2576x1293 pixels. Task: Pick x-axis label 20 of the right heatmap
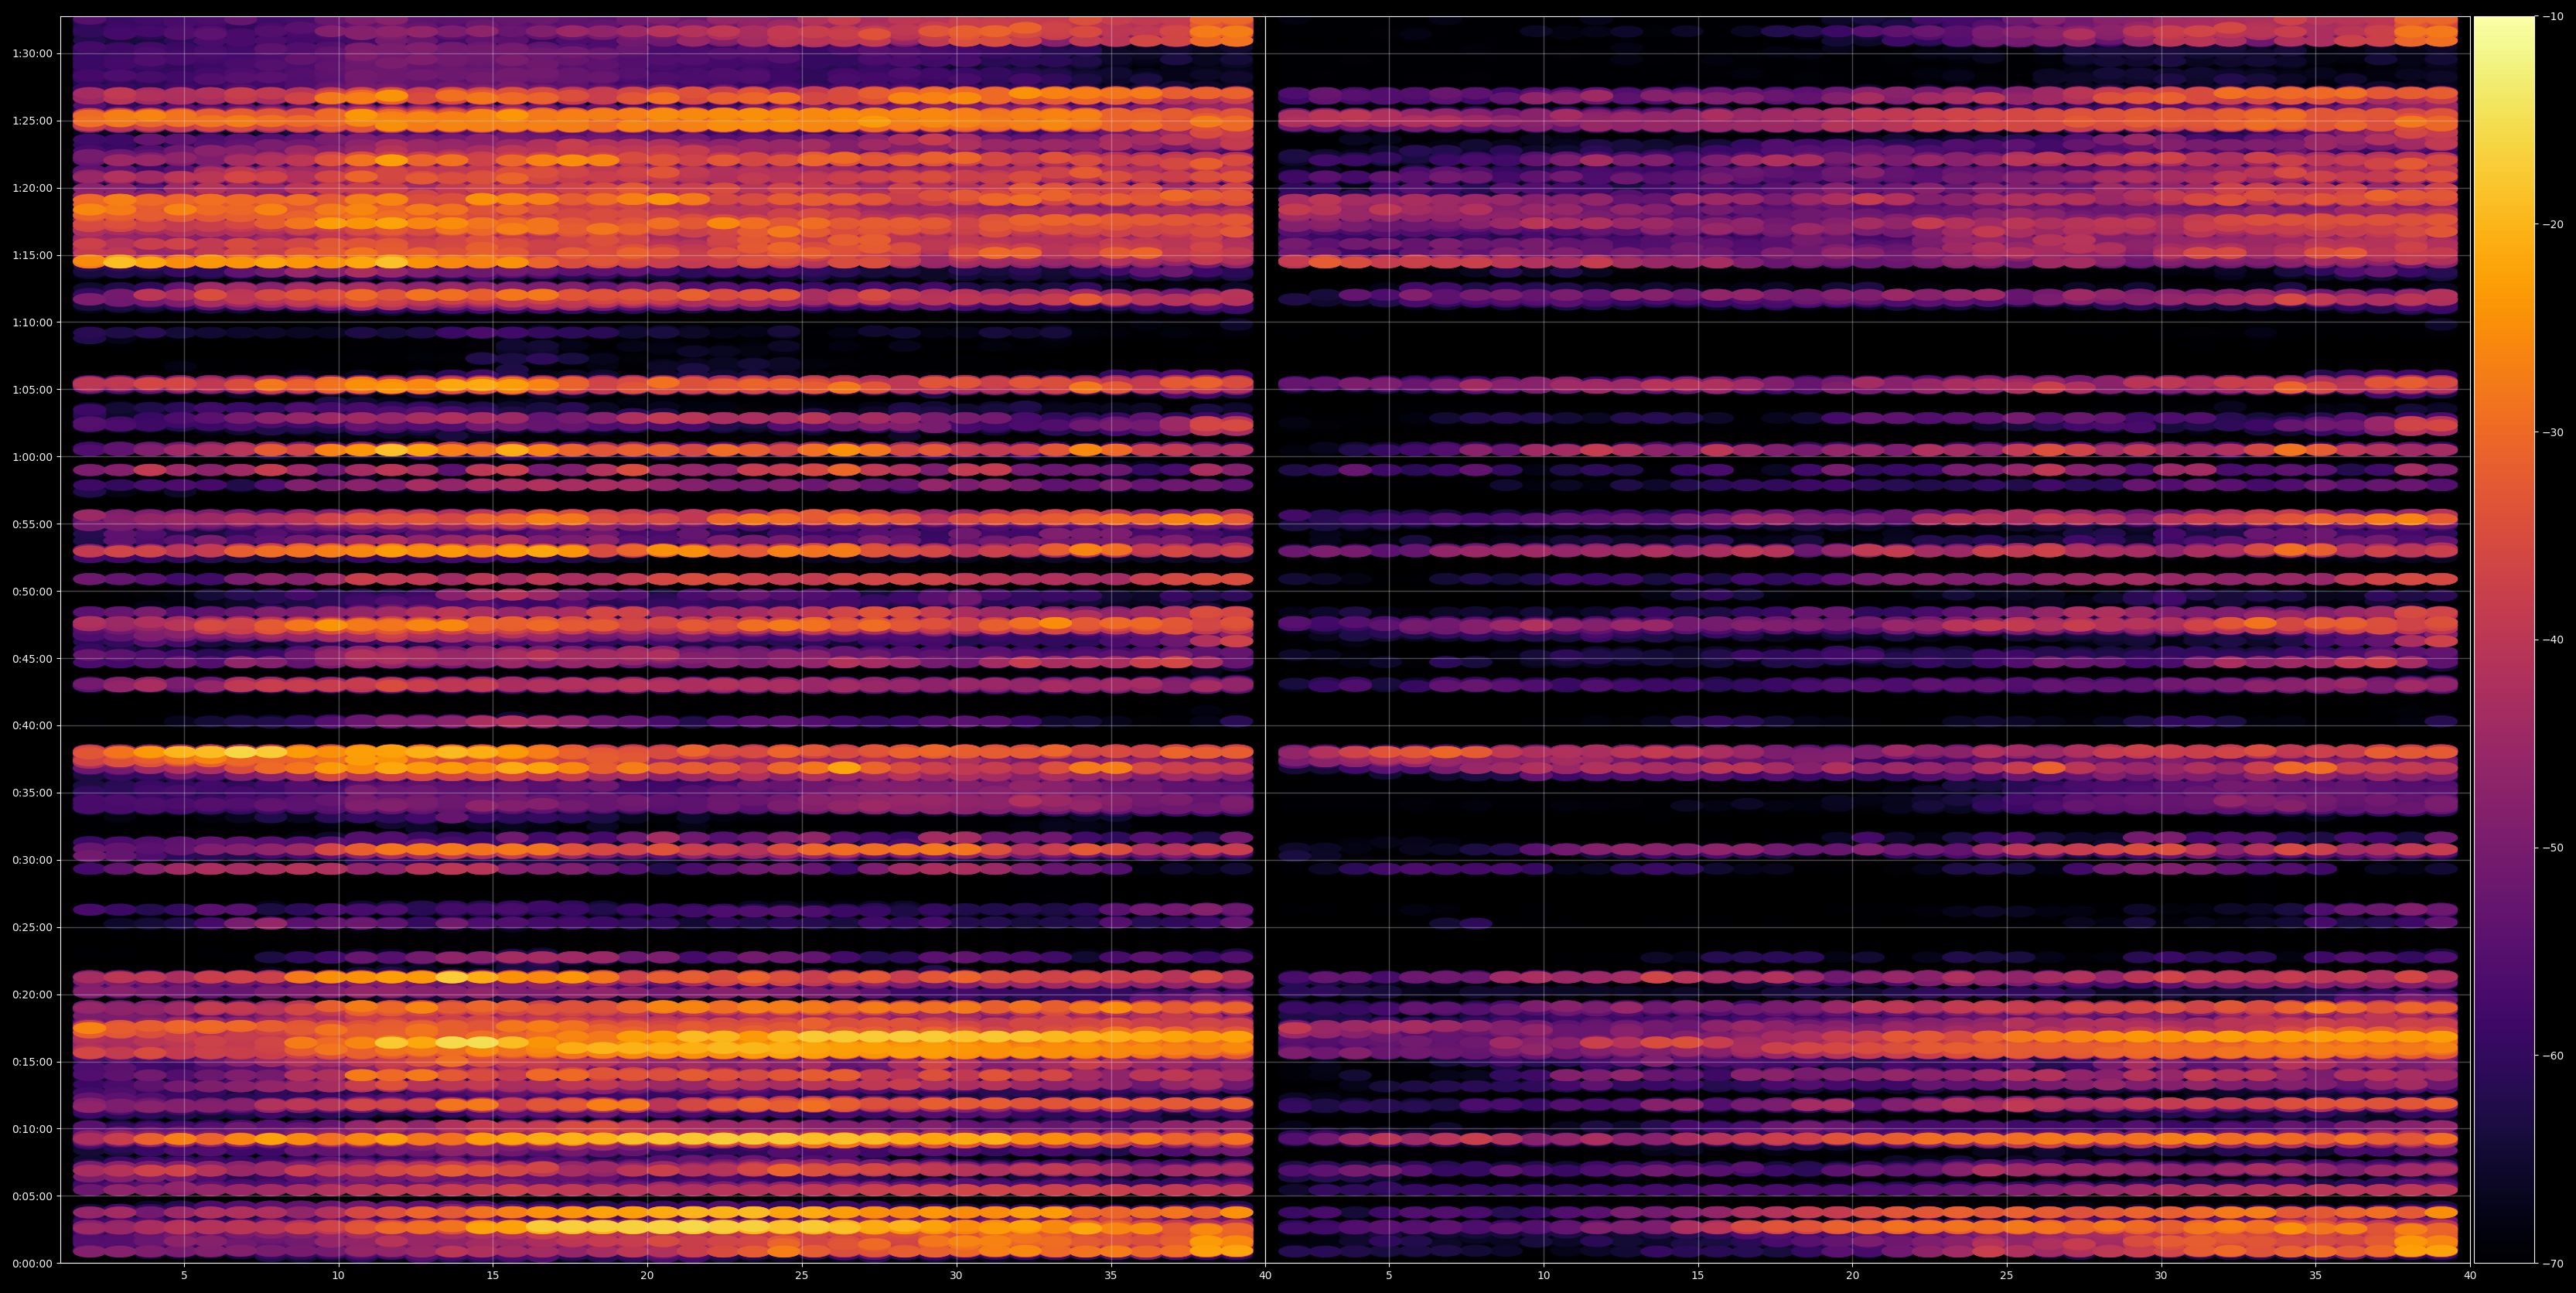pyautogui.click(x=1853, y=1276)
